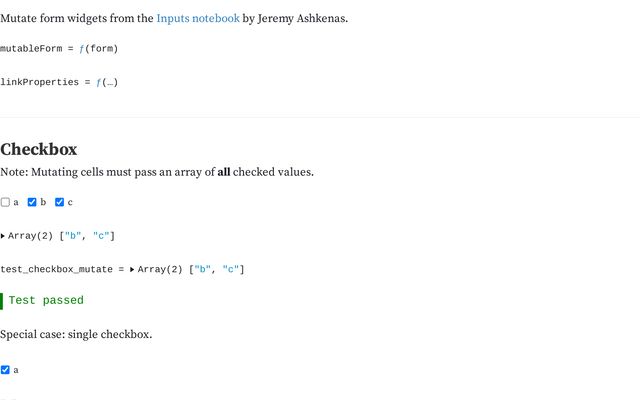Click the Checkbox section heading
This screenshot has width=640, height=400.
click(39, 149)
